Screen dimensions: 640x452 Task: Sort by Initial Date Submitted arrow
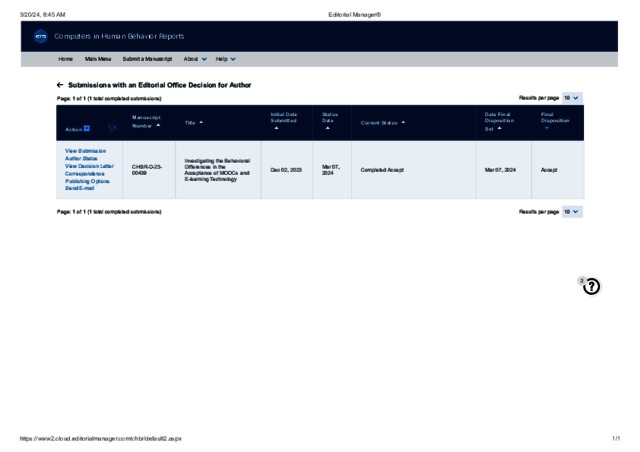[x=276, y=129]
